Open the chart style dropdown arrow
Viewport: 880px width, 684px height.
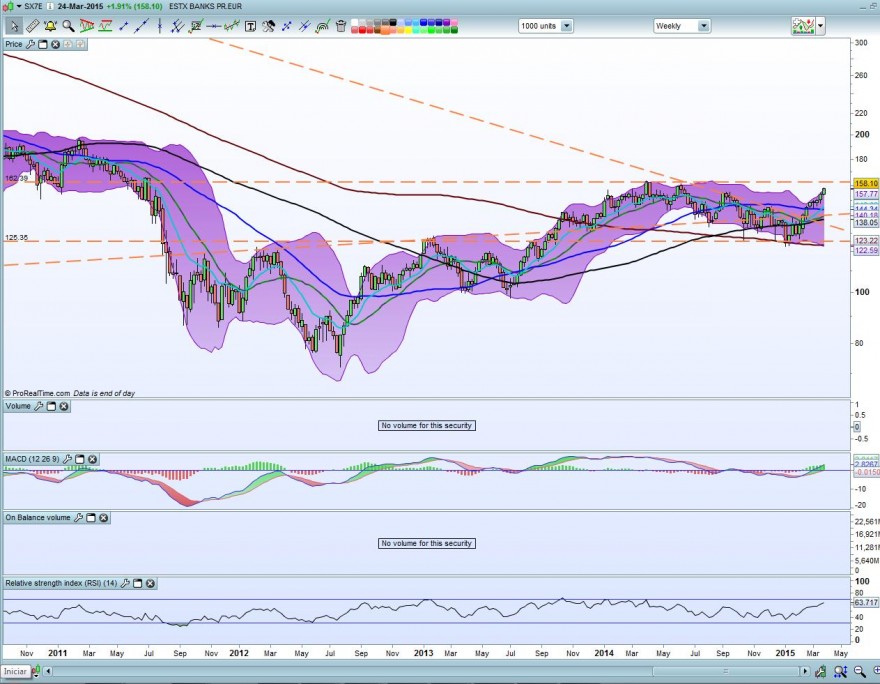tap(820, 26)
